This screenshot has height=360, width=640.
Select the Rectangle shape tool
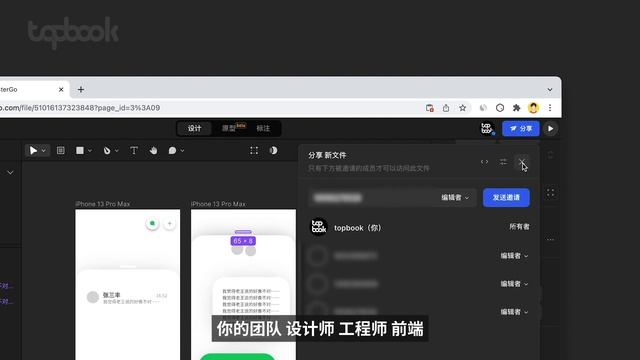[80, 151]
